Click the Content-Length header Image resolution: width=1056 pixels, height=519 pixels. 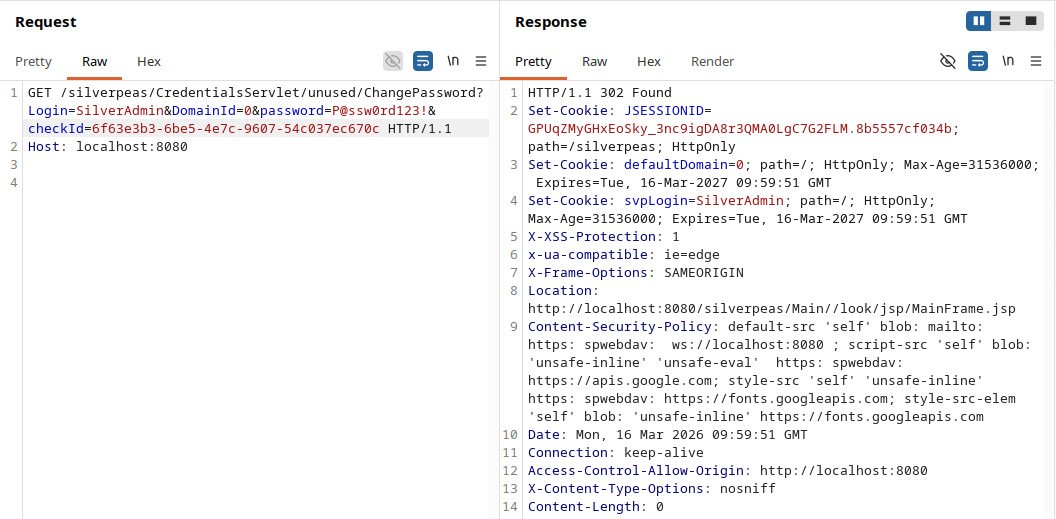coord(595,507)
